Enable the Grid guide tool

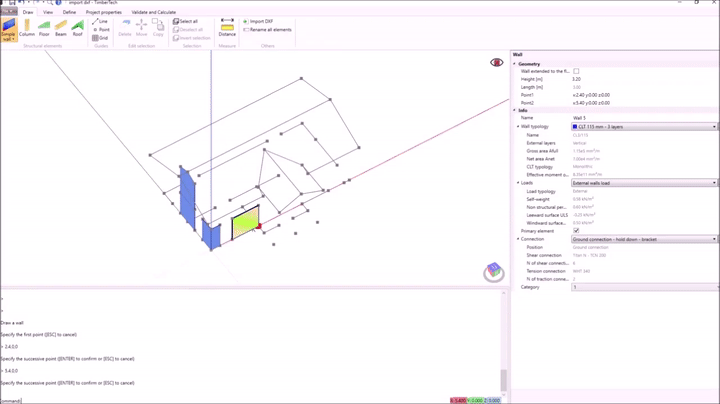[101, 38]
